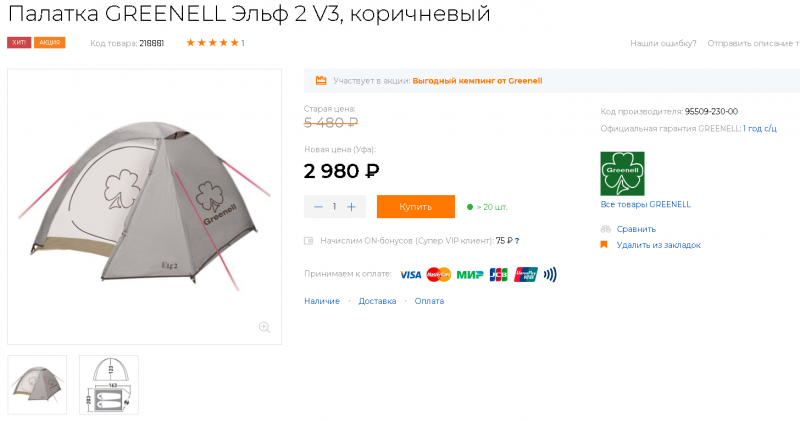This screenshot has height=421, width=800.
Task: Open Выгодный кемпинг от Greenell promo link
Action: pyautogui.click(x=477, y=81)
